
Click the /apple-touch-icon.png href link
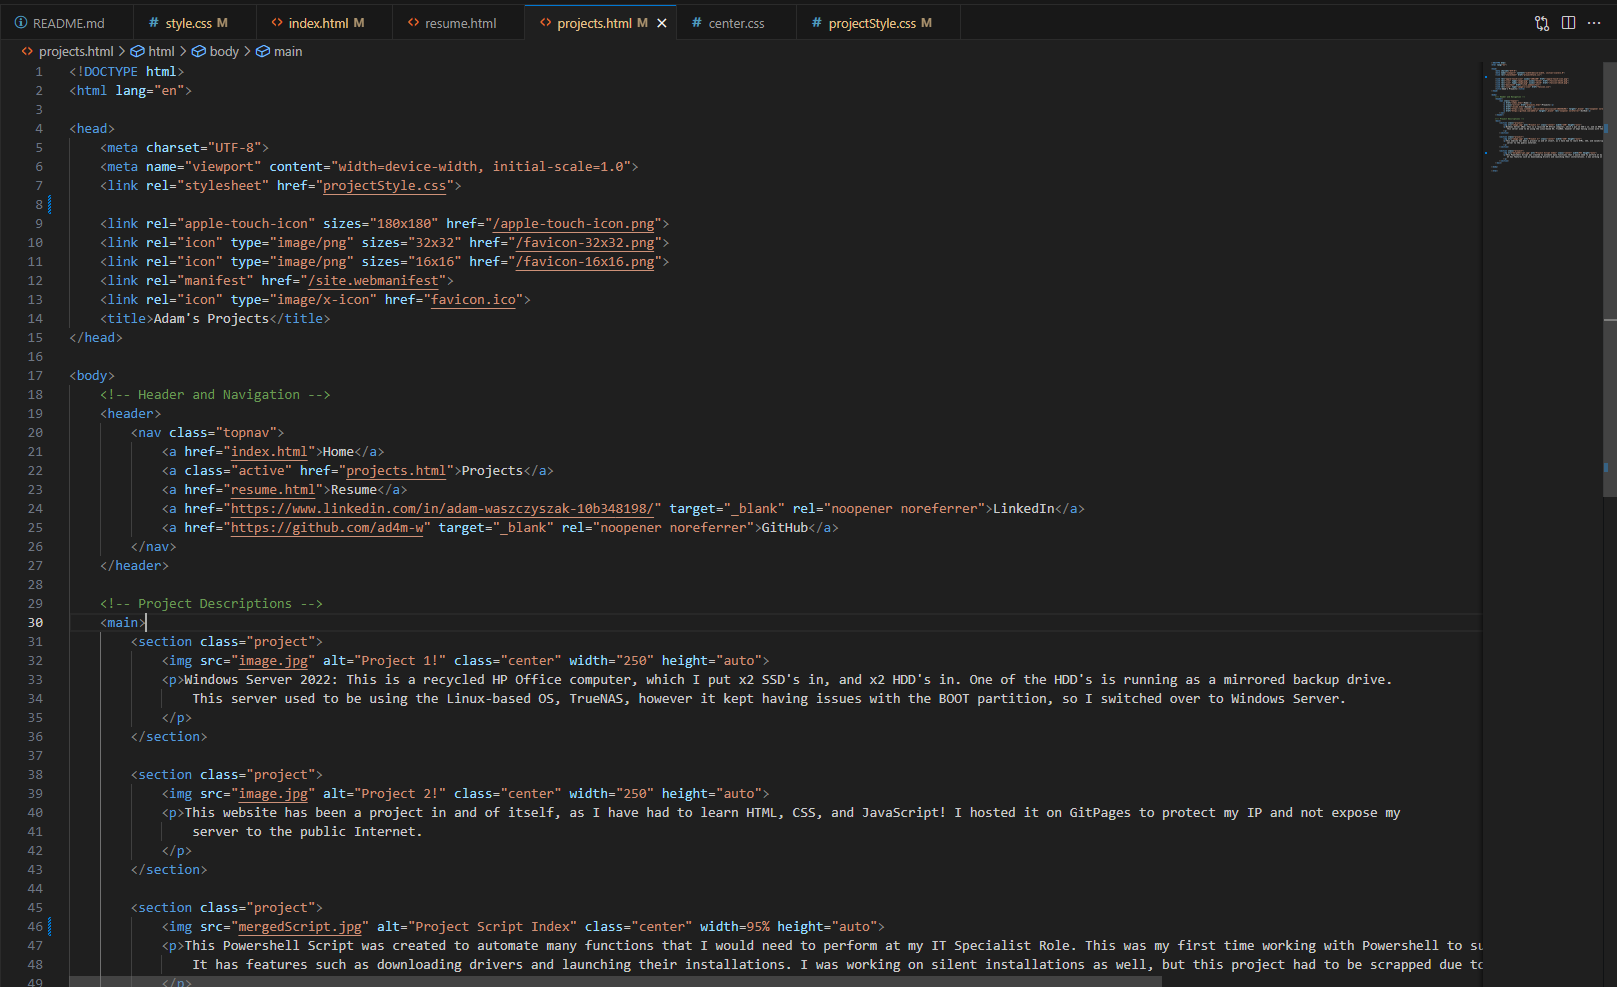[573, 223]
